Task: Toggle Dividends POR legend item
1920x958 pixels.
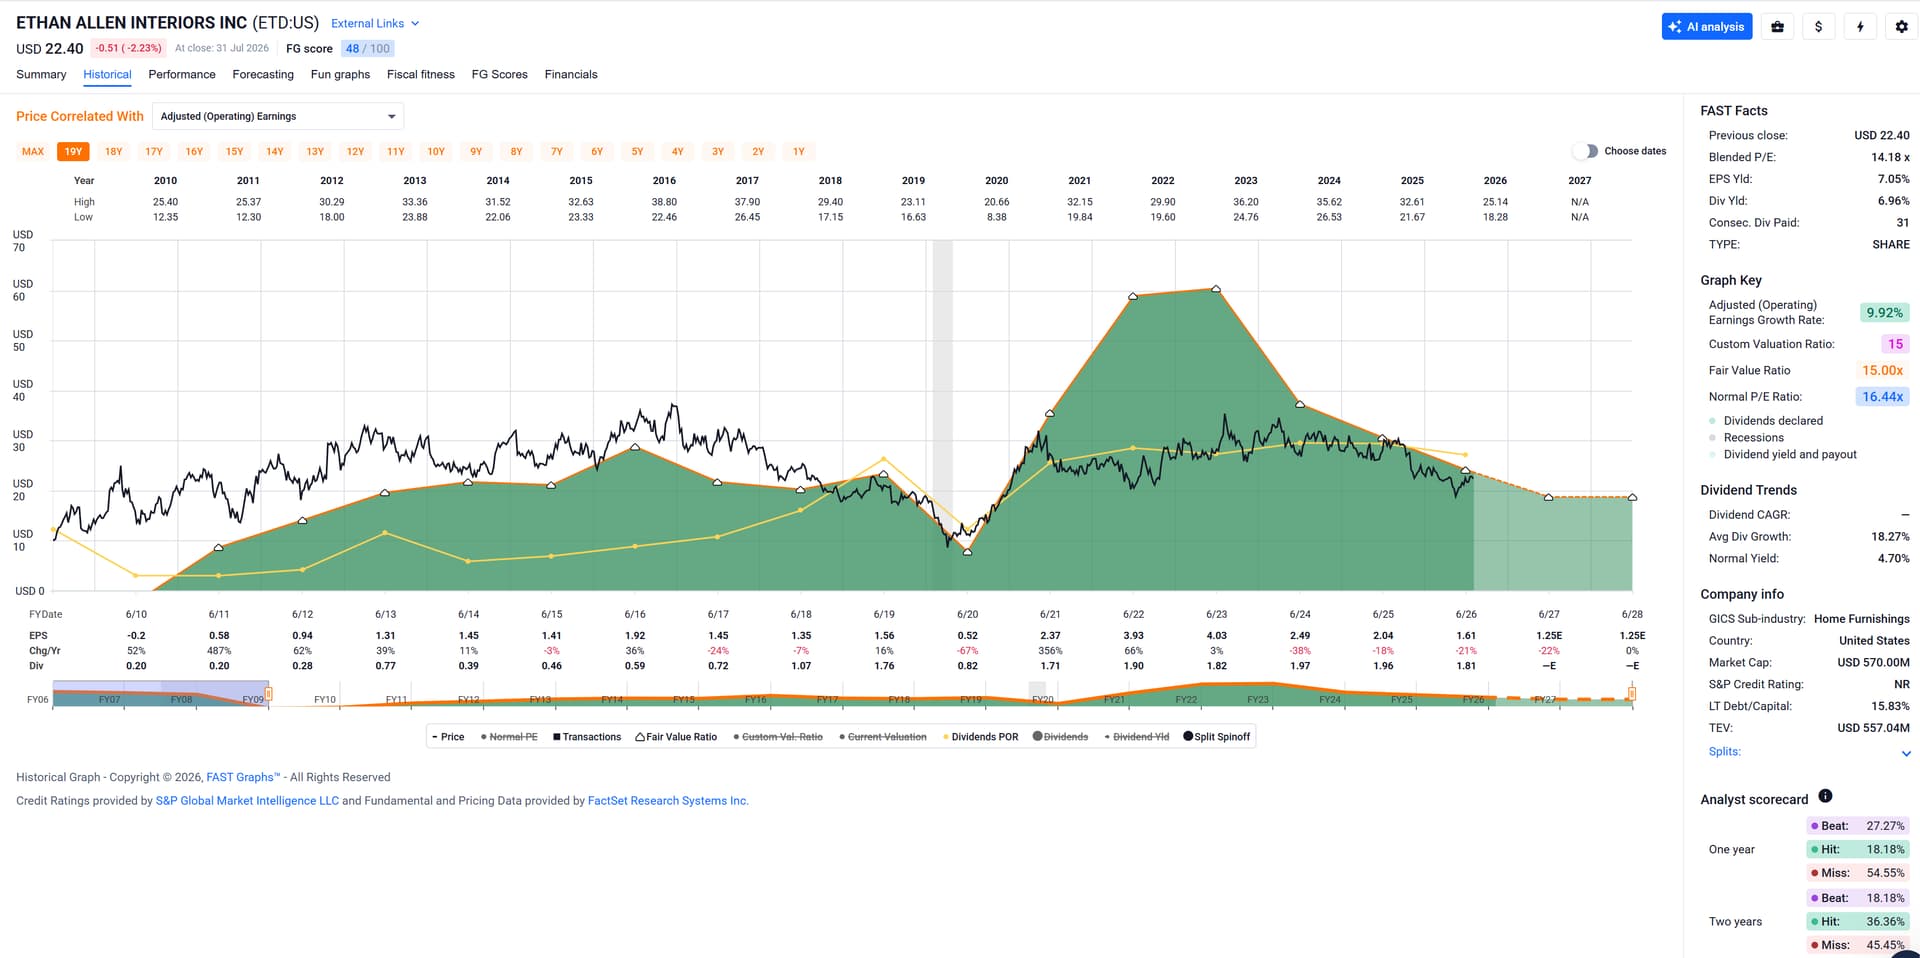Action: 980,737
